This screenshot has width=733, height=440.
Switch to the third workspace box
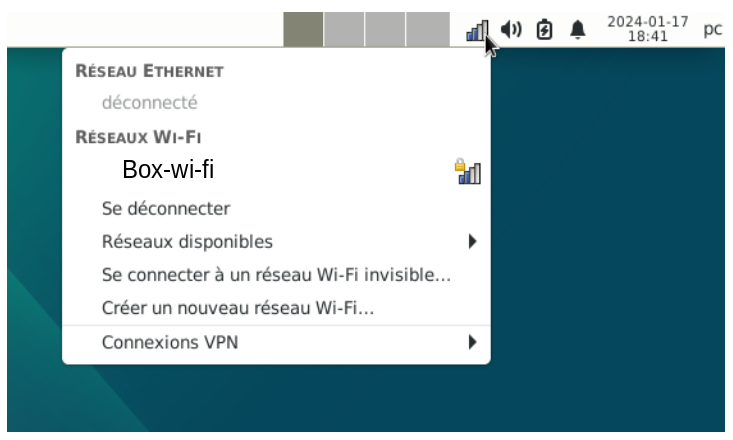(x=385, y=29)
